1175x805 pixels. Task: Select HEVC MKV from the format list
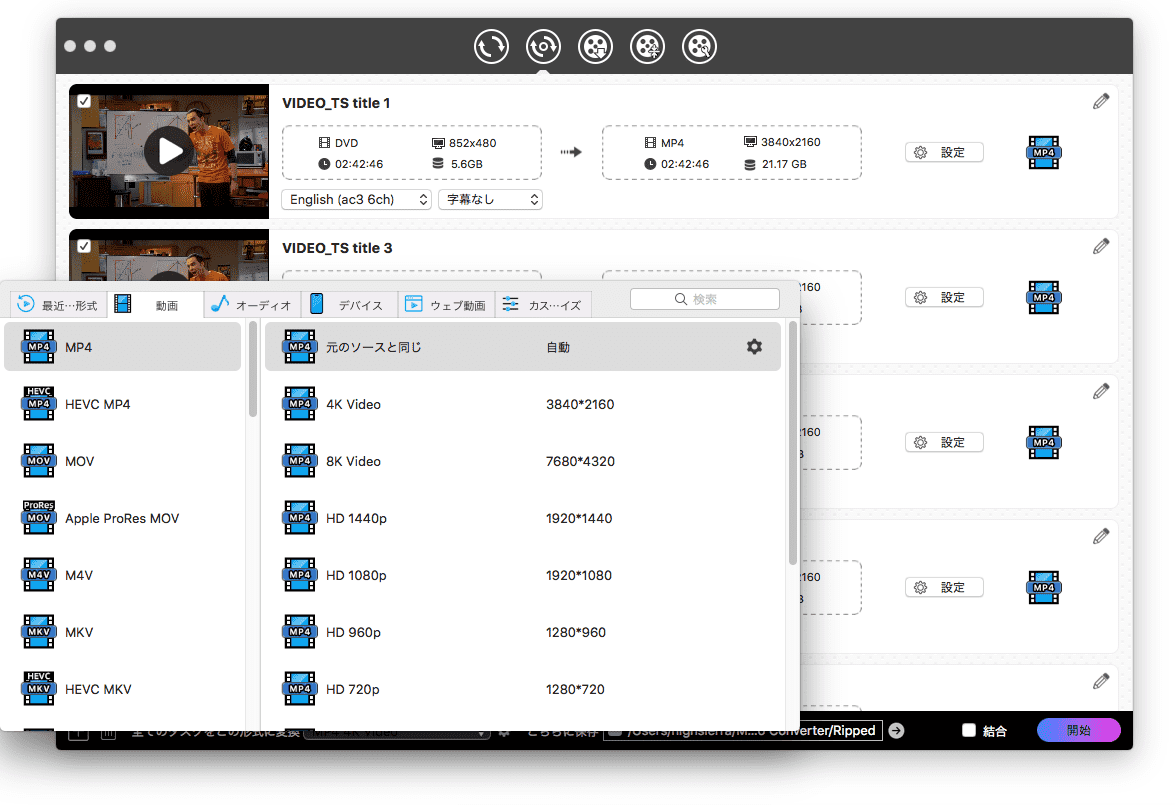pyautogui.click(x=98, y=689)
